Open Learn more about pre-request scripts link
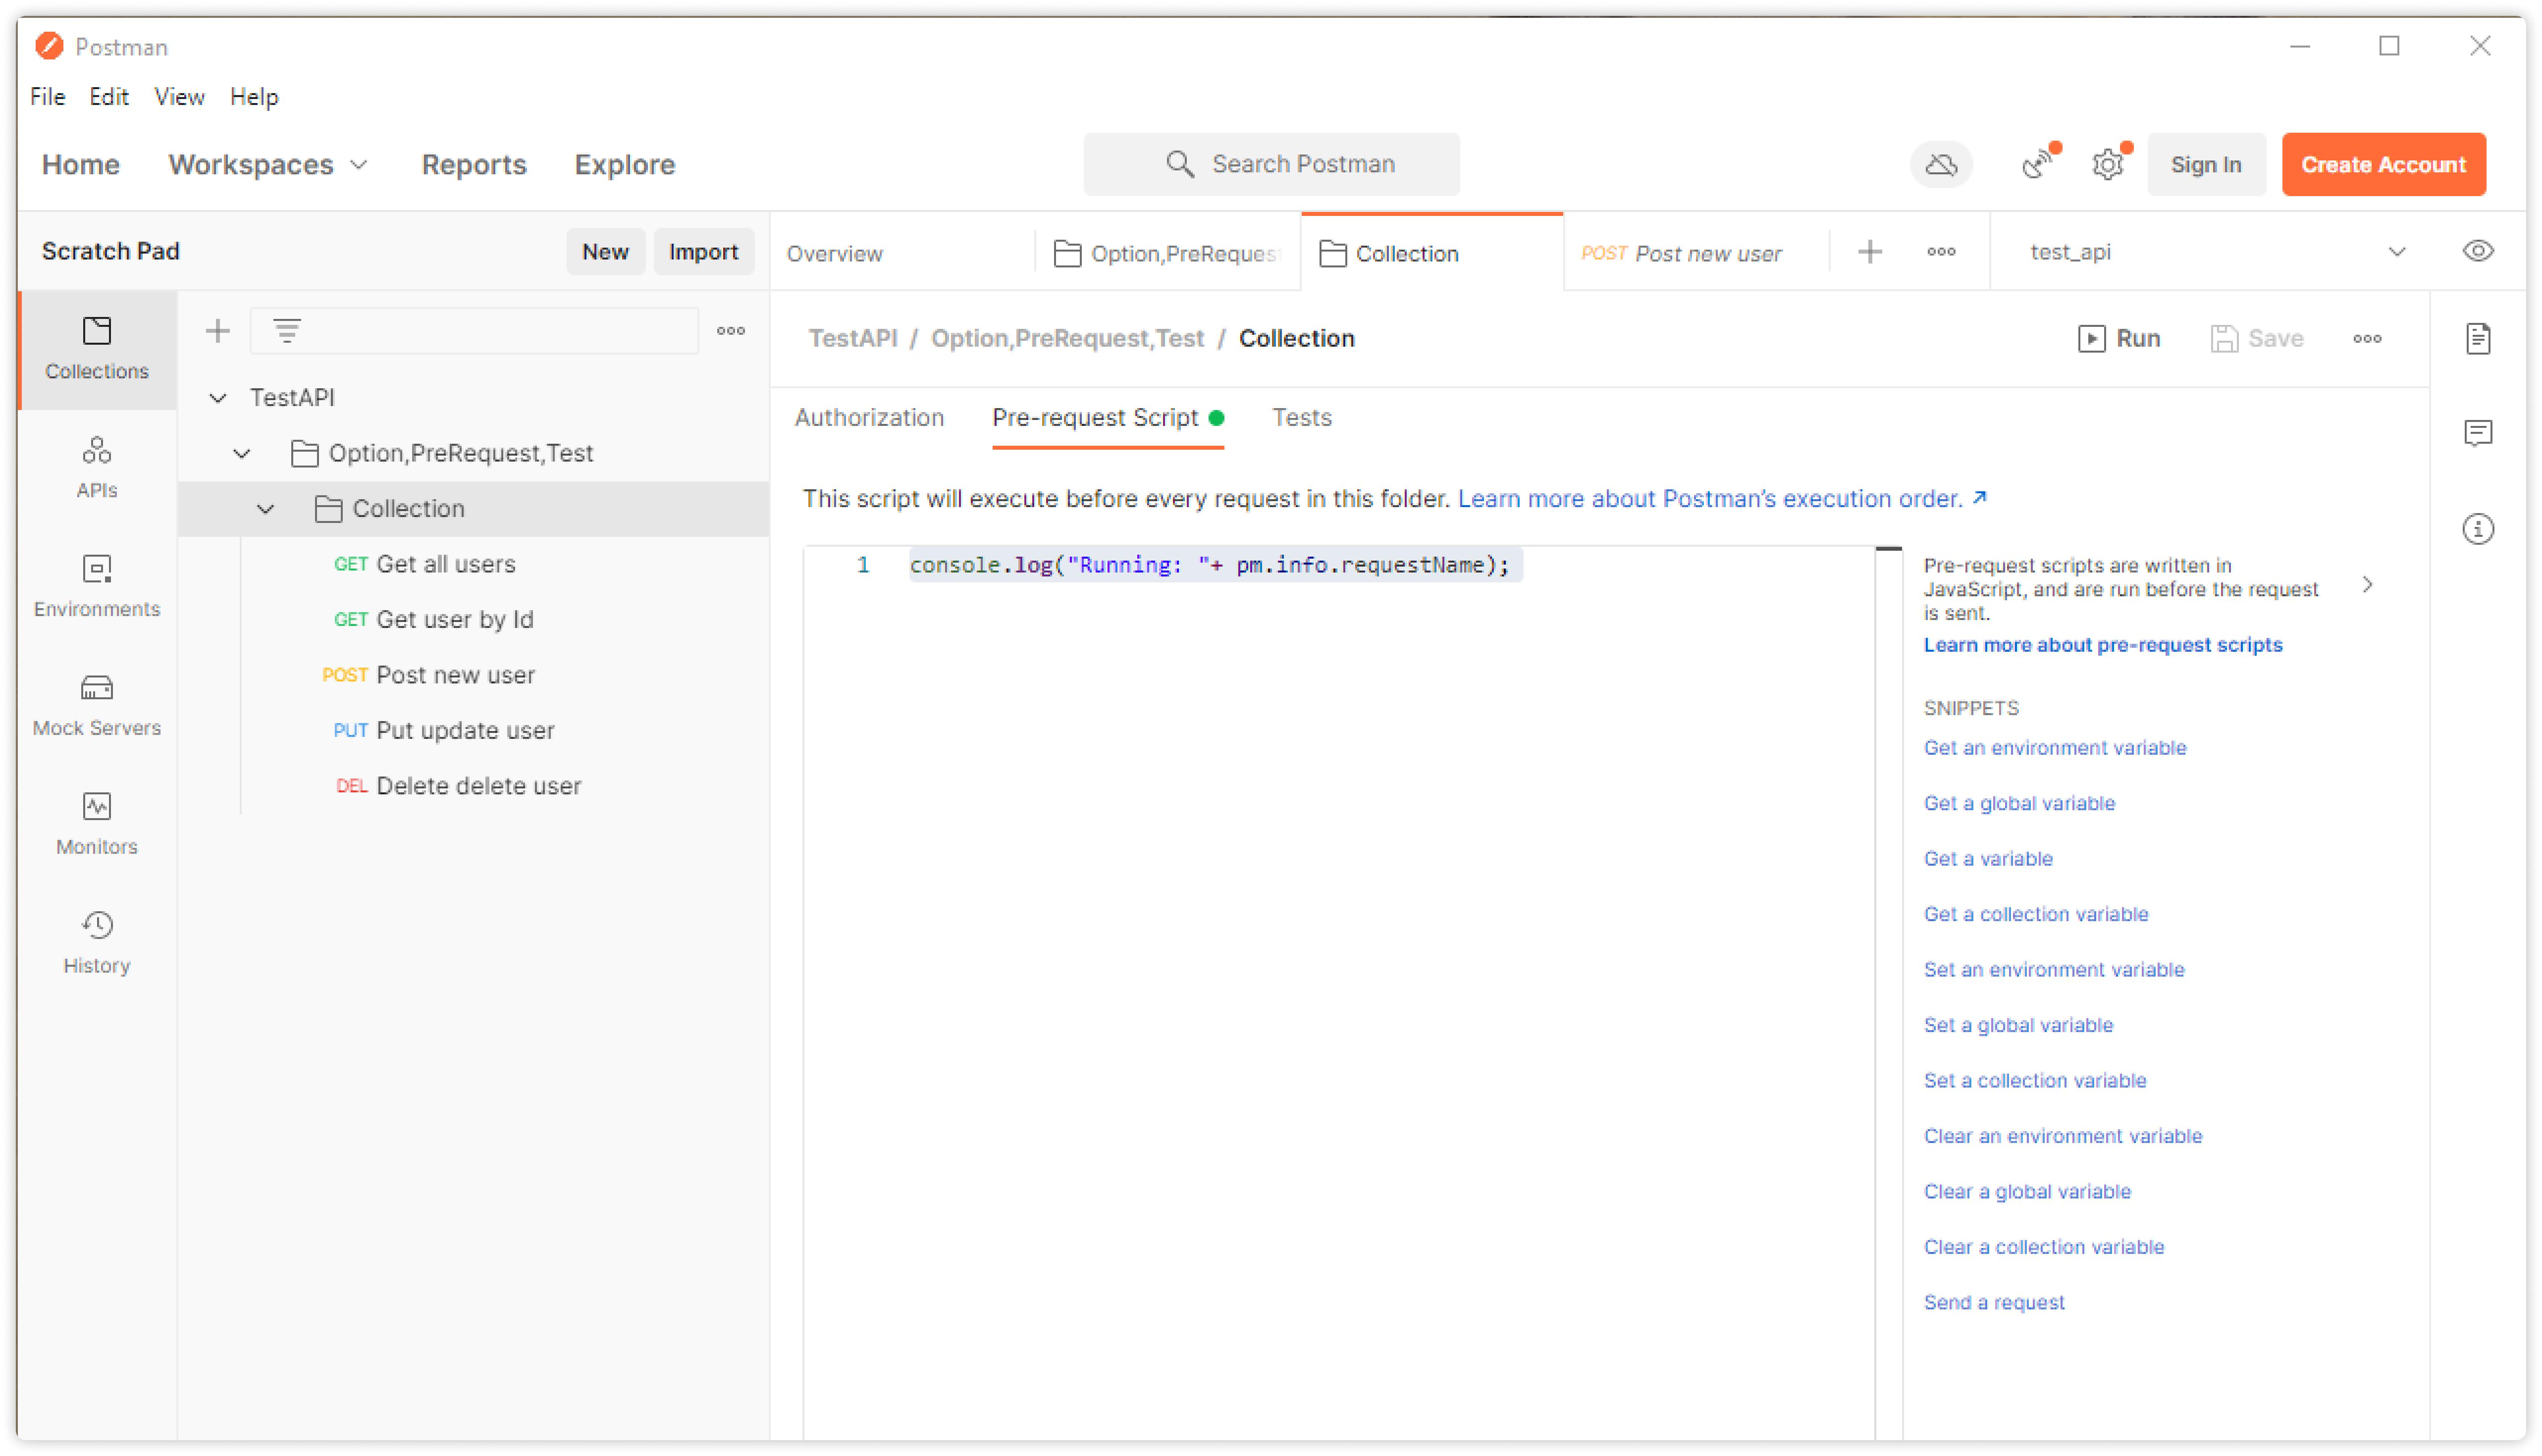This screenshot has height=1456, width=2542. pyautogui.click(x=2102, y=645)
